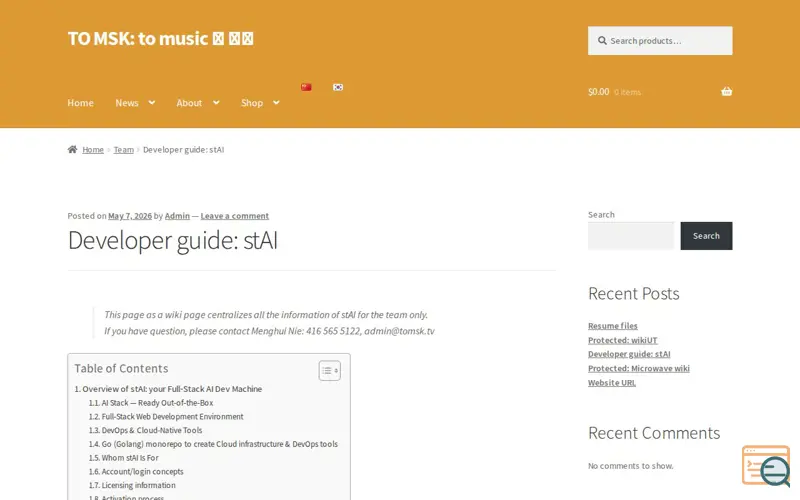Go to the Home menu item
The width and height of the screenshot is (800, 500).
(x=81, y=103)
